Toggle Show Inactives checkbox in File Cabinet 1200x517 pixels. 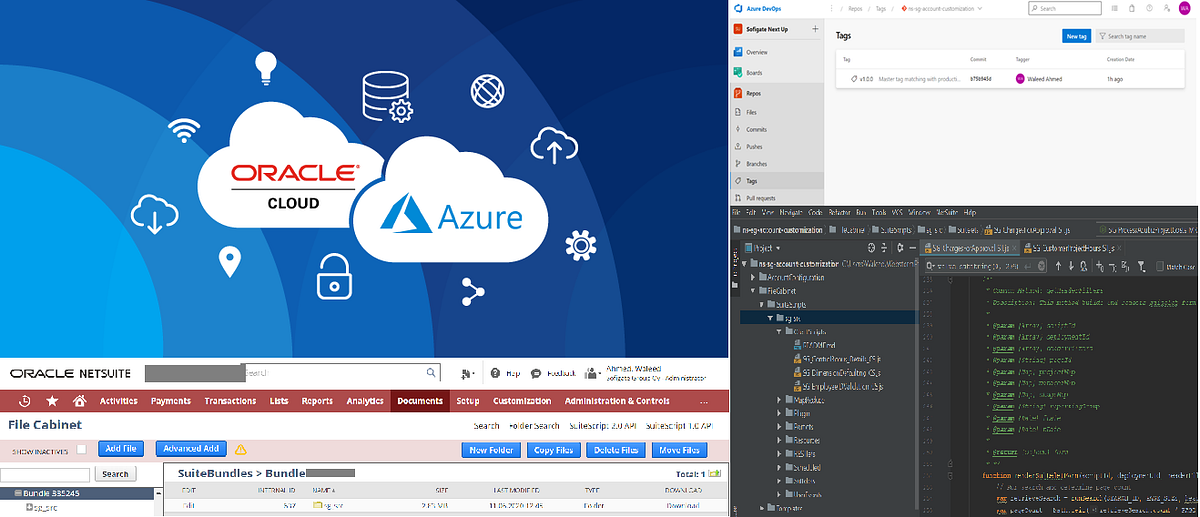pyautogui.click(x=82, y=450)
